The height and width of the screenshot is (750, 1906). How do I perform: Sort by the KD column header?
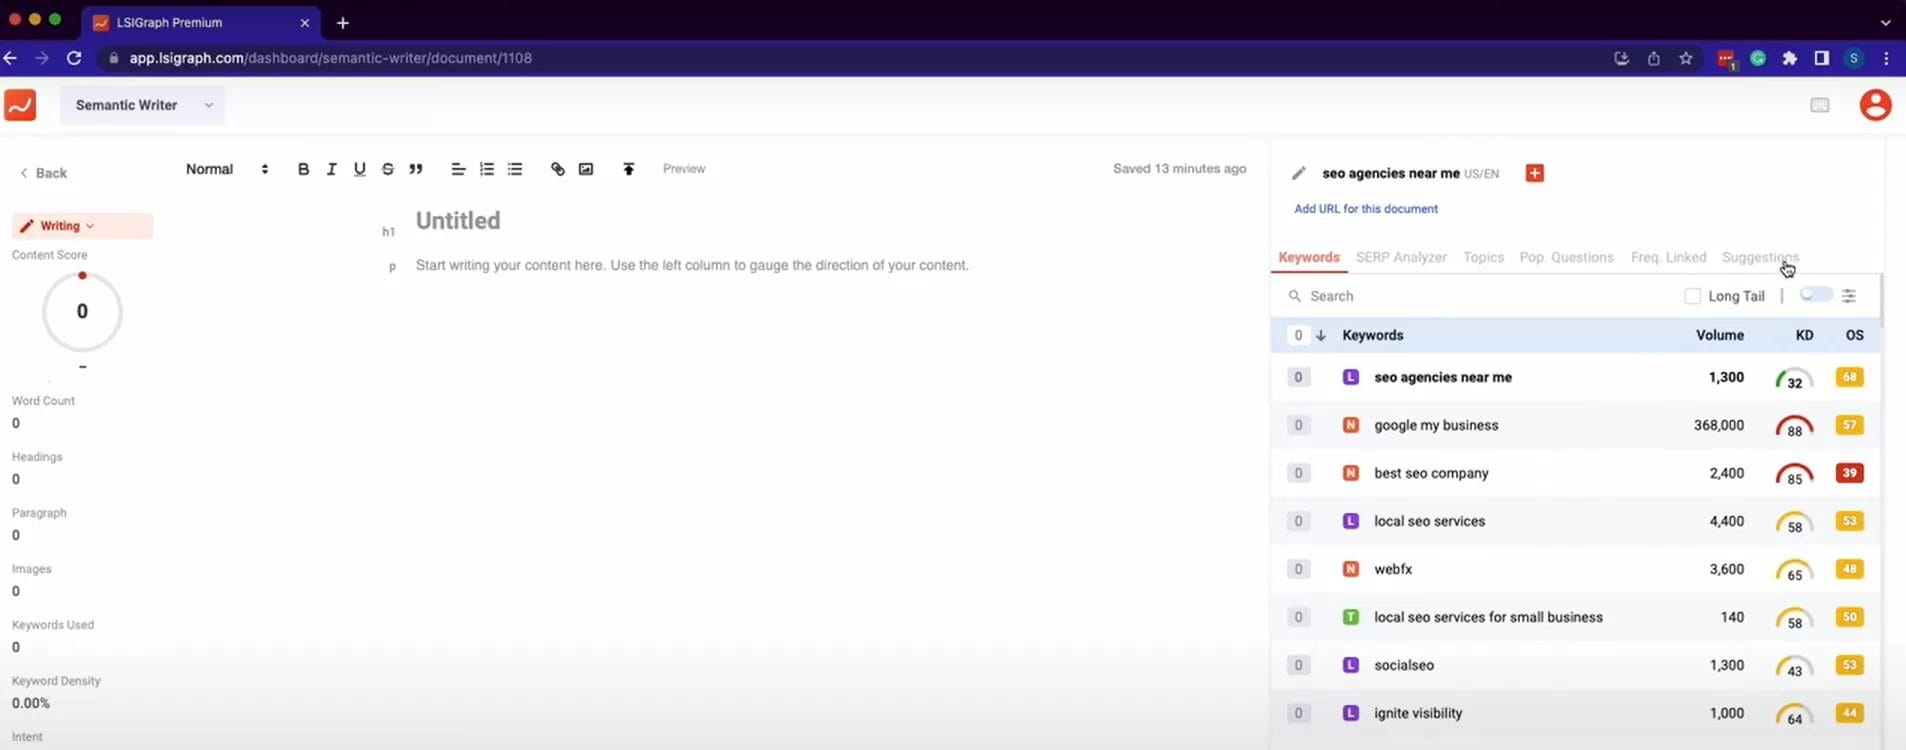[x=1804, y=335]
